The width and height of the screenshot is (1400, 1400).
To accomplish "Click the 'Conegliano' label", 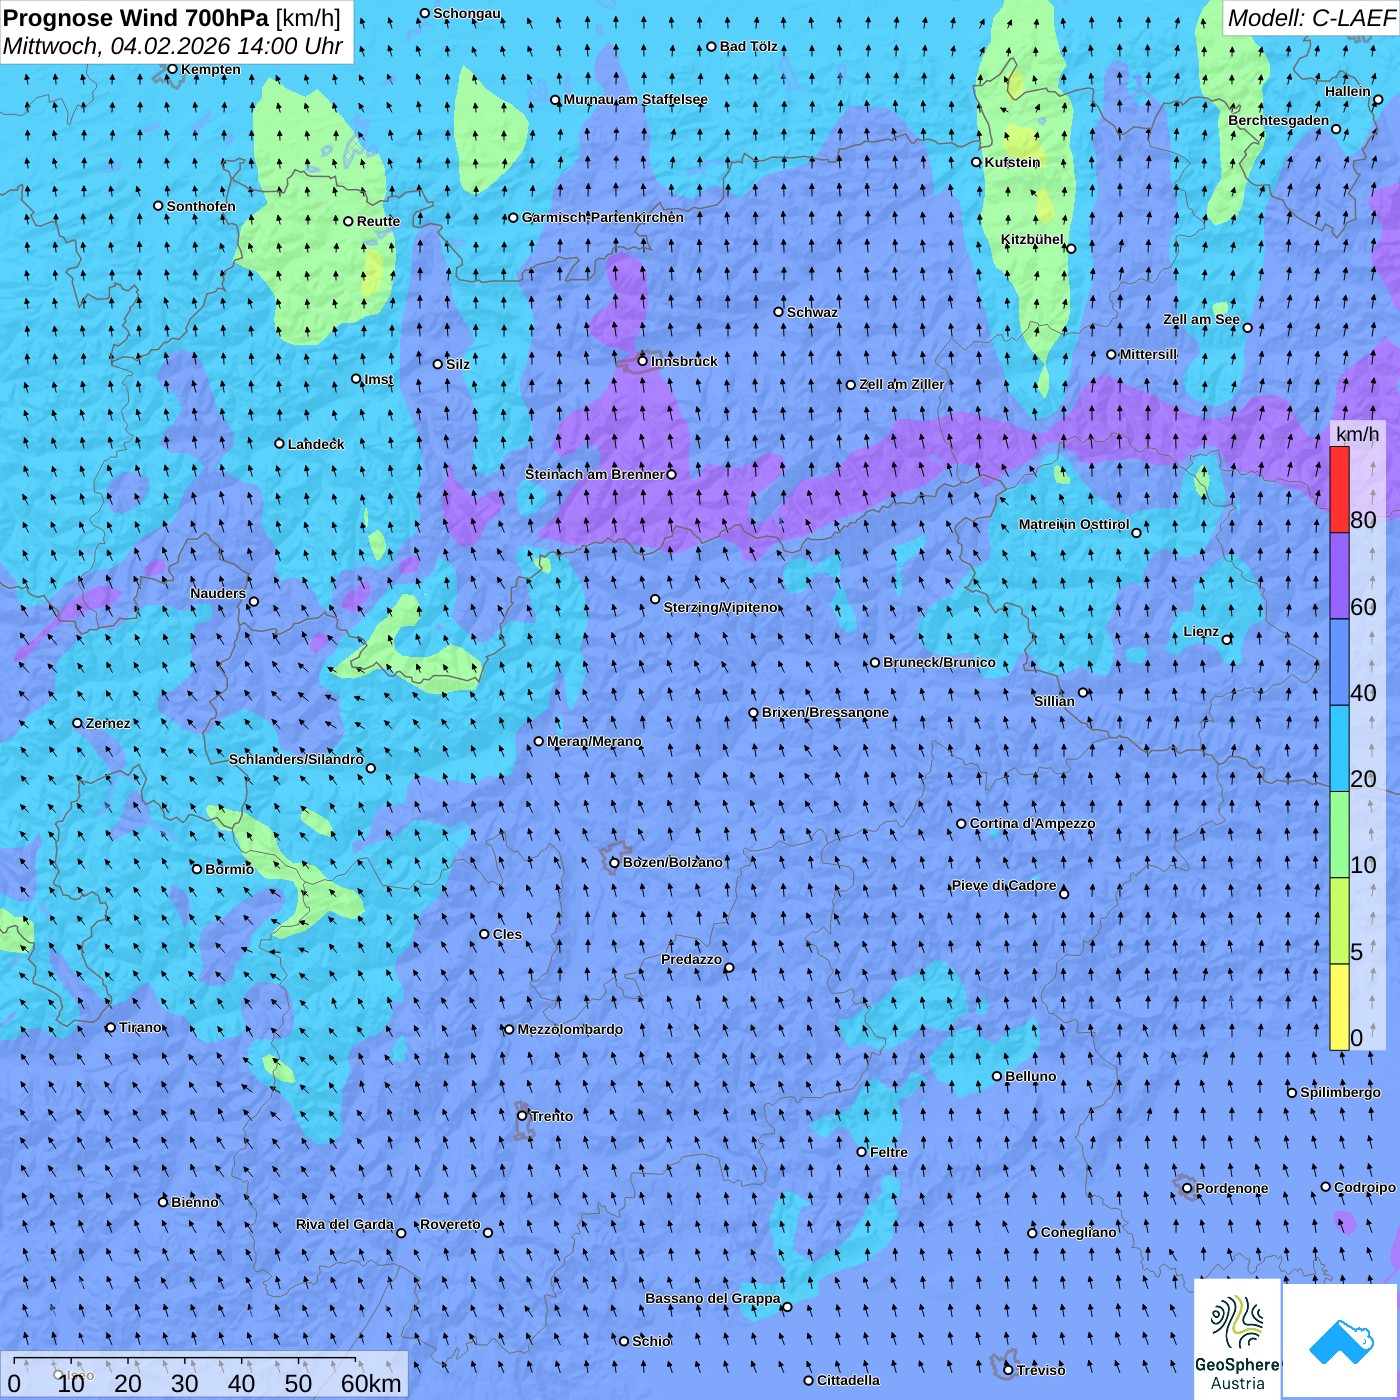I will point(1078,1232).
